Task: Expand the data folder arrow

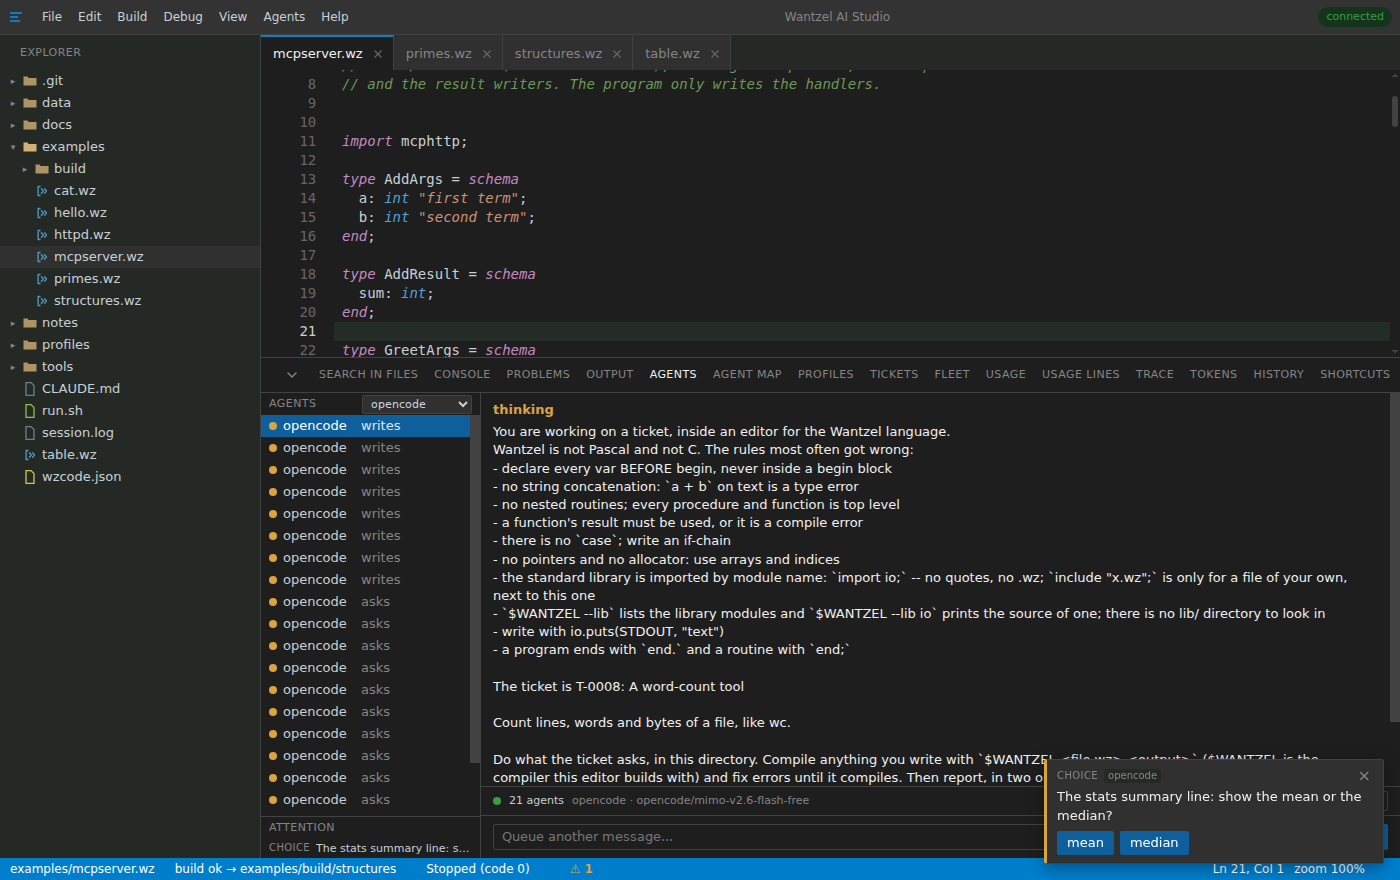Action: point(13,103)
